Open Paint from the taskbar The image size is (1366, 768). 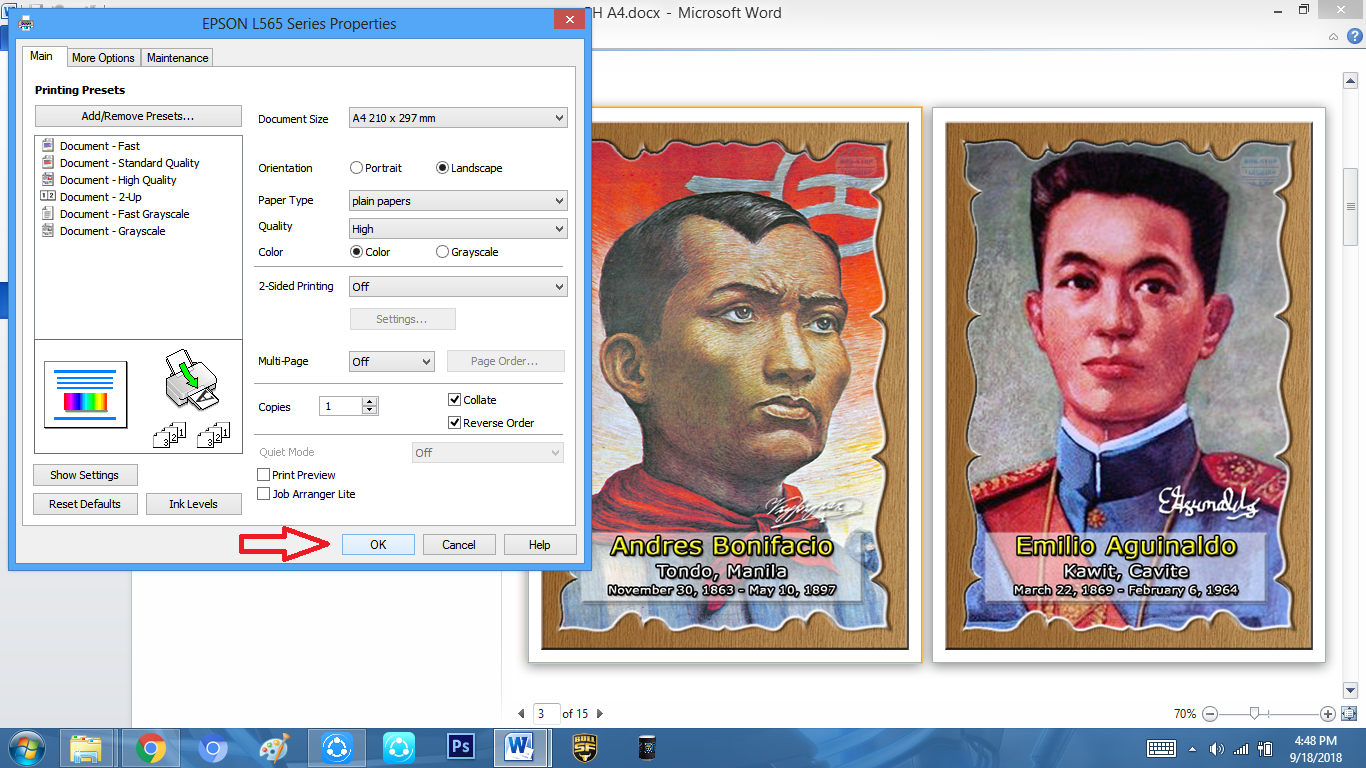coord(274,748)
